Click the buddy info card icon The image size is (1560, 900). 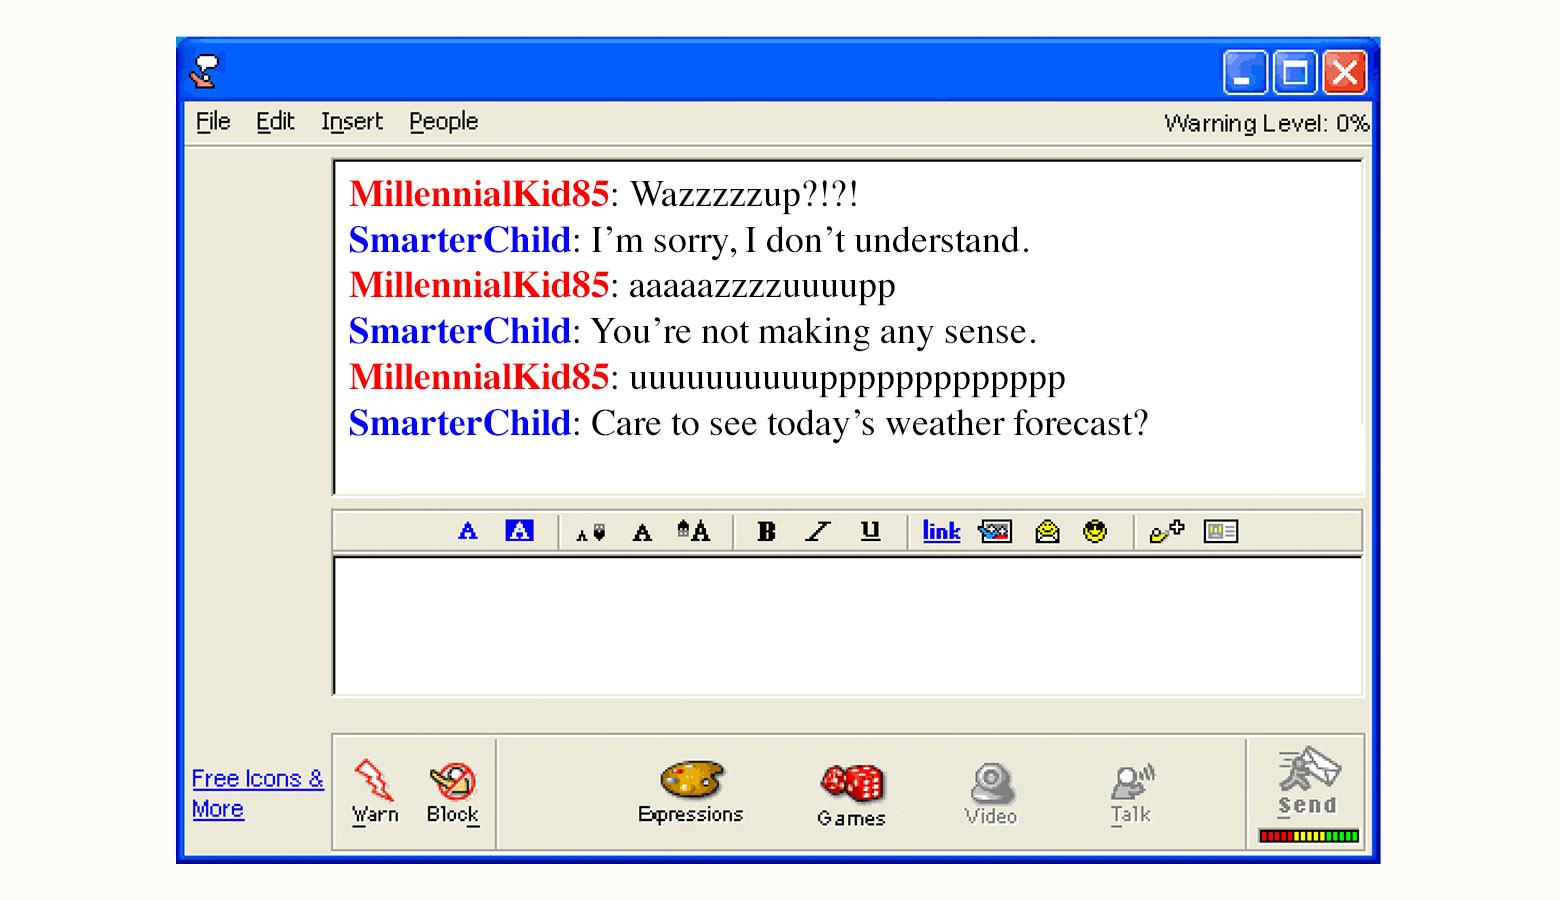click(x=1221, y=531)
